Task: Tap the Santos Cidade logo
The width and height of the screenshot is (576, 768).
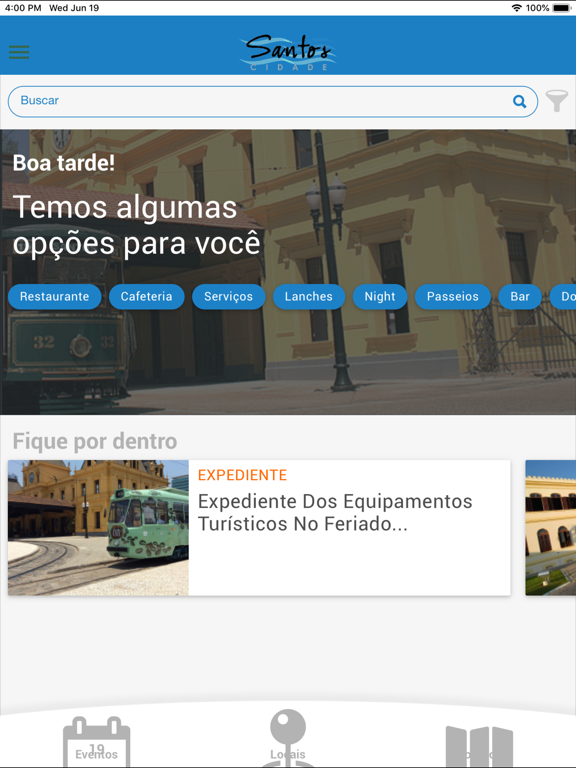Action: 288,52
